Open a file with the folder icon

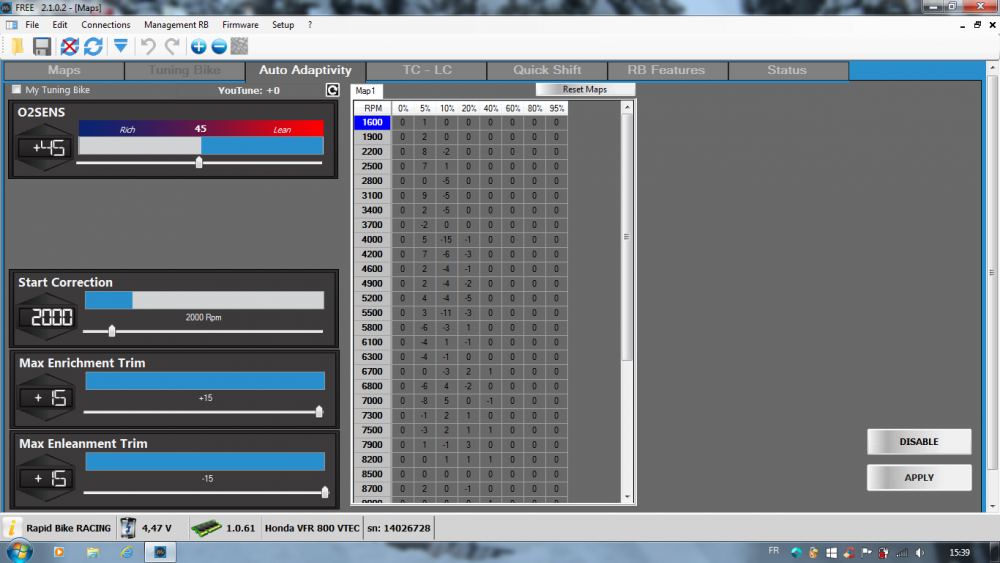17,46
